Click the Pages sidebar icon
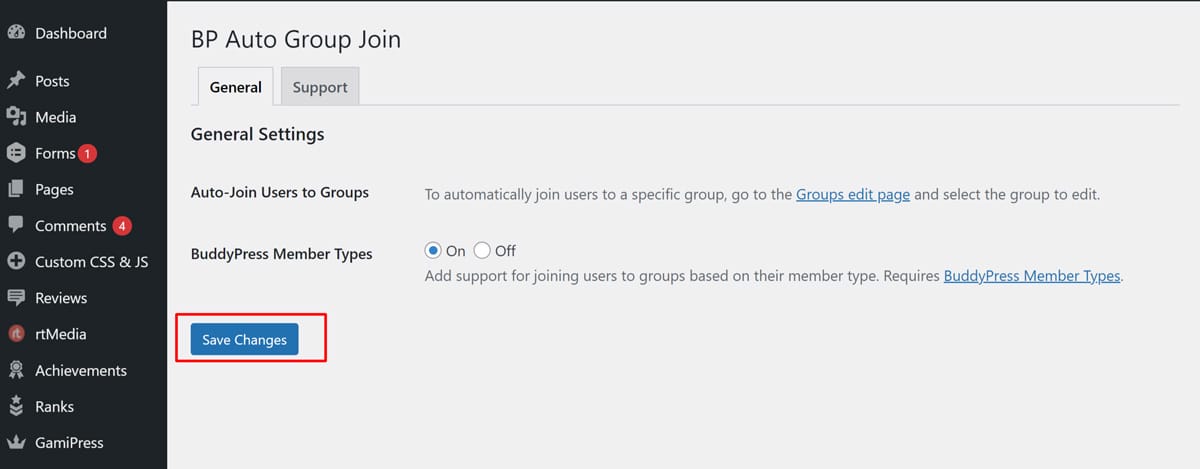This screenshot has width=1200, height=469. [16, 189]
